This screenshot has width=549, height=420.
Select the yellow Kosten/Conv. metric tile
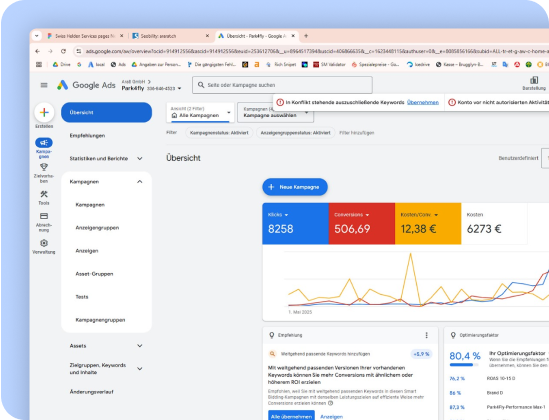pyautogui.click(x=428, y=223)
